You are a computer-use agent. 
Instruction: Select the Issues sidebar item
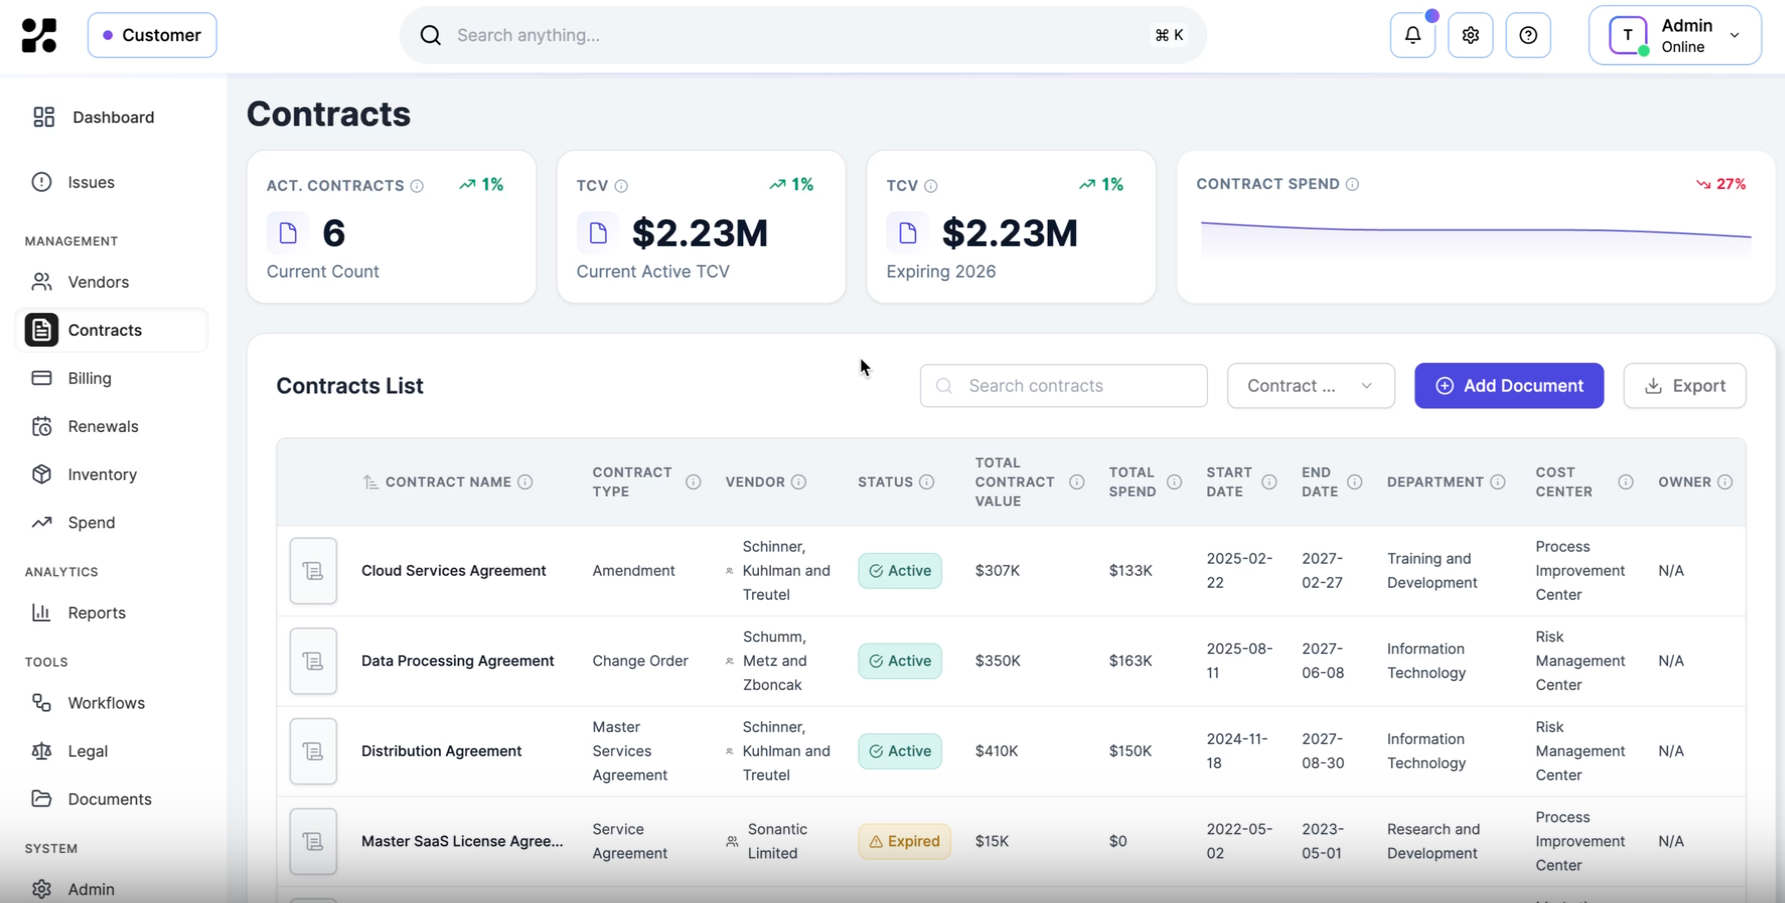click(93, 182)
